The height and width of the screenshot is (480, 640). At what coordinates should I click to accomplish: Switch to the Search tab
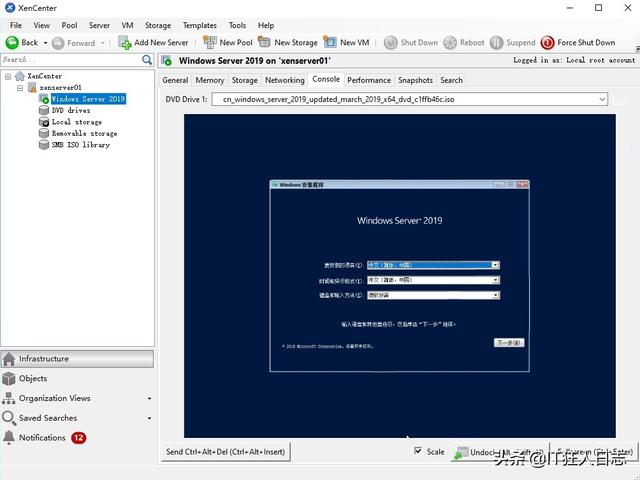(x=451, y=80)
